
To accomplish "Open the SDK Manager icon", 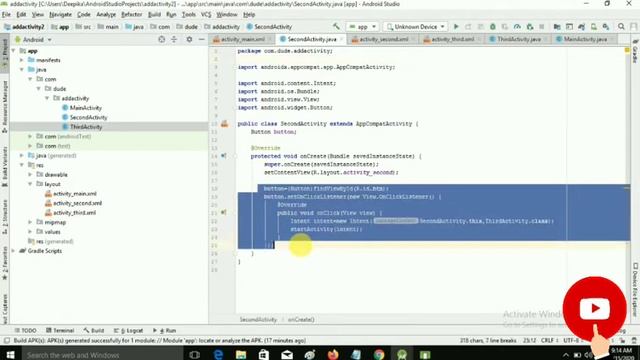I will (606, 27).
